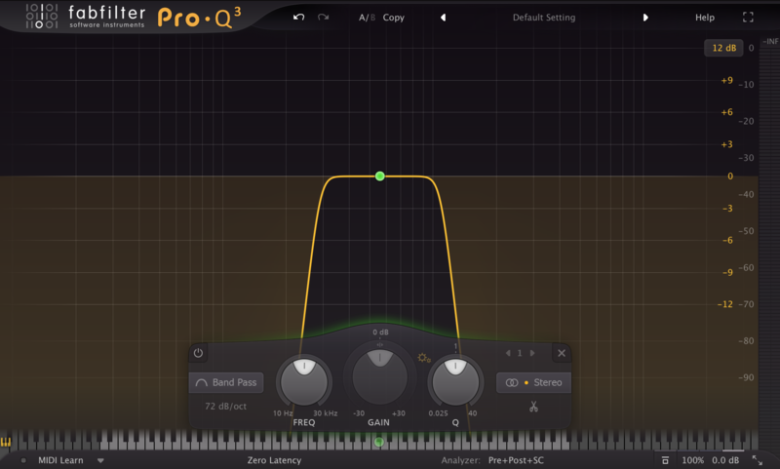Select next band with right triangle
Viewport: 780px width, 469px height.
pos(532,353)
